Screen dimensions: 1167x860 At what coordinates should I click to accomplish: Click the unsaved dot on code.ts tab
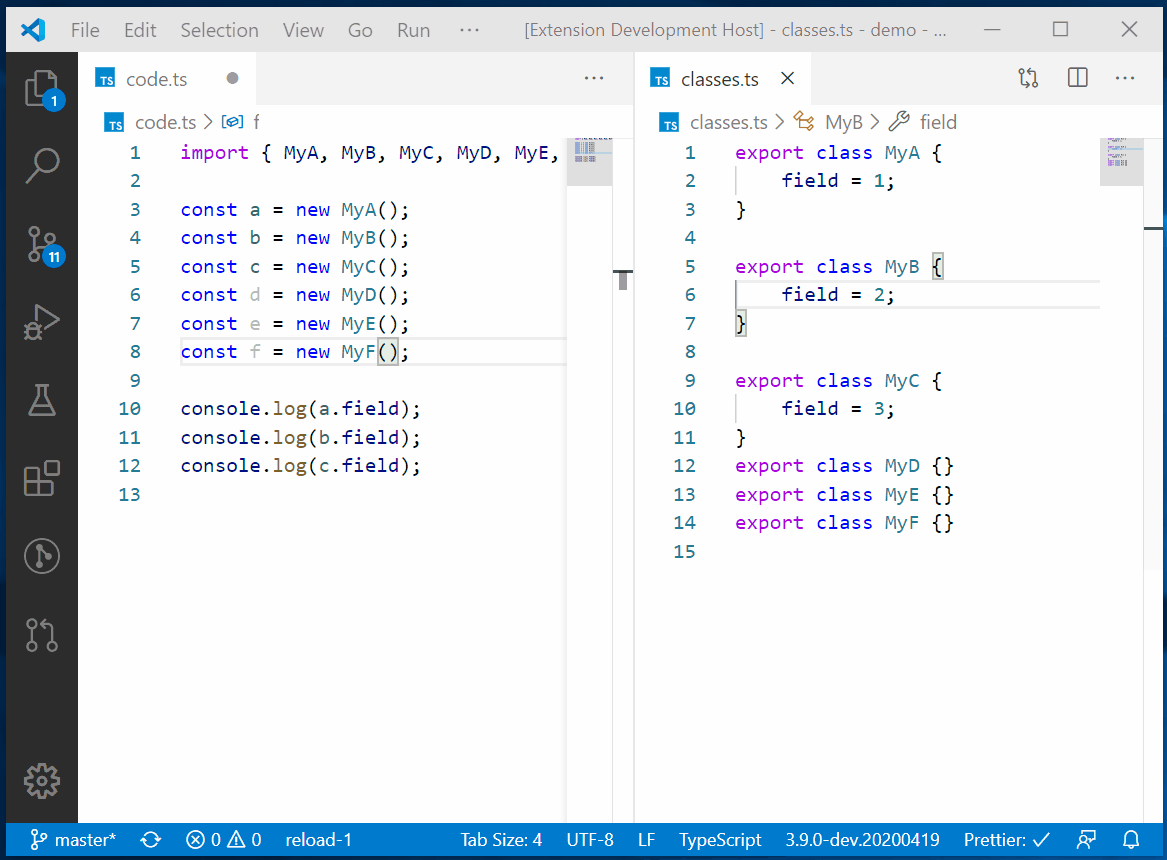[232, 78]
